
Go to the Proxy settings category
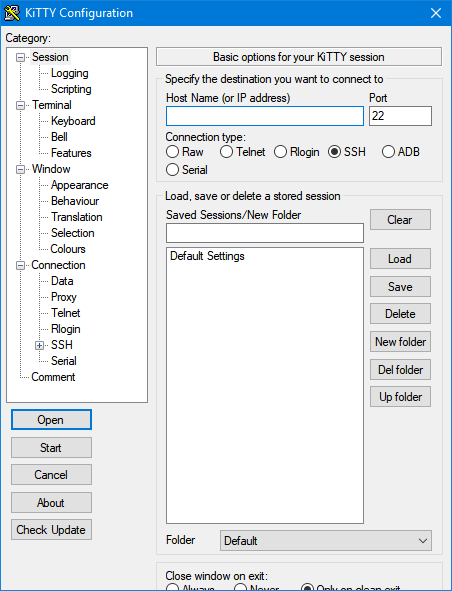tap(64, 297)
